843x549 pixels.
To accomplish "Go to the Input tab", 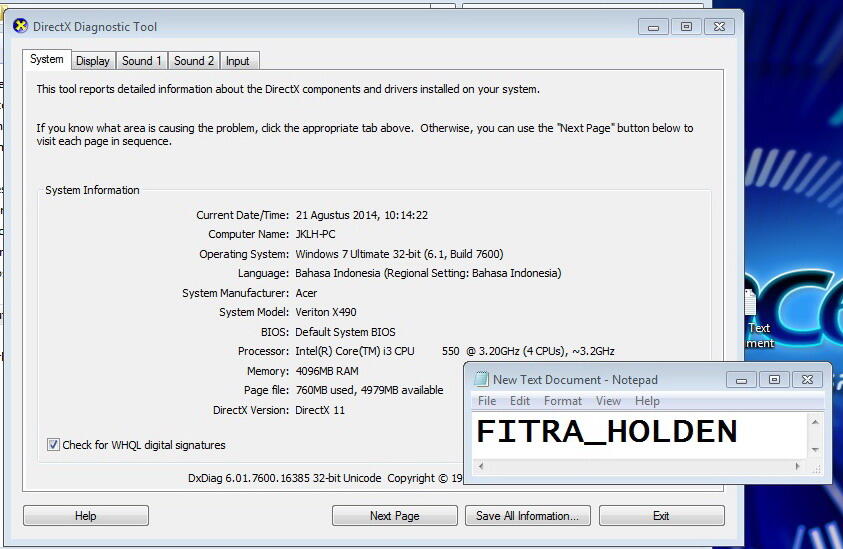I will [237, 61].
